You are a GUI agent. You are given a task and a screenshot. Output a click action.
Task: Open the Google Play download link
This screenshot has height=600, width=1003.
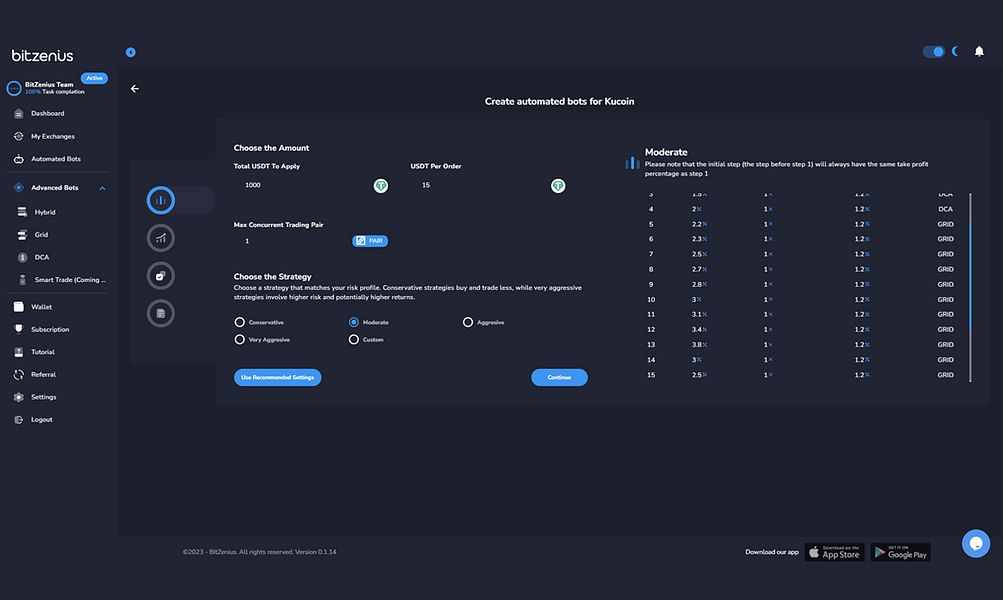point(900,552)
